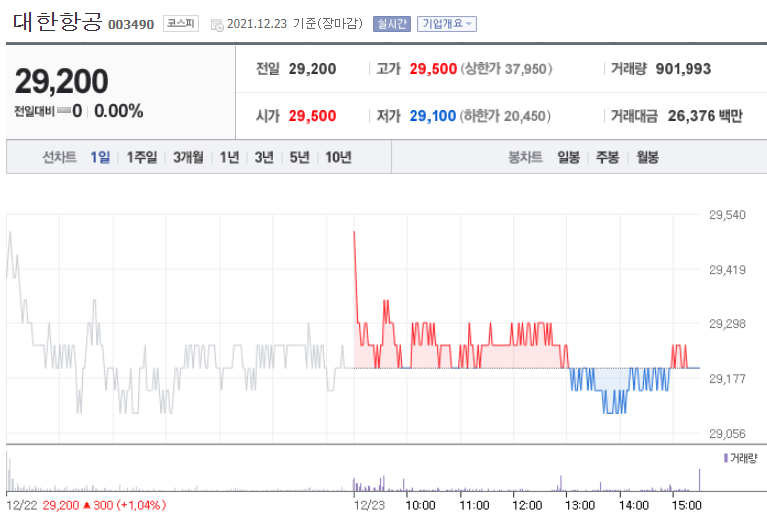This screenshot has height=525, width=767.
Task: Click the 시가 value 29,500
Action: coord(312,116)
